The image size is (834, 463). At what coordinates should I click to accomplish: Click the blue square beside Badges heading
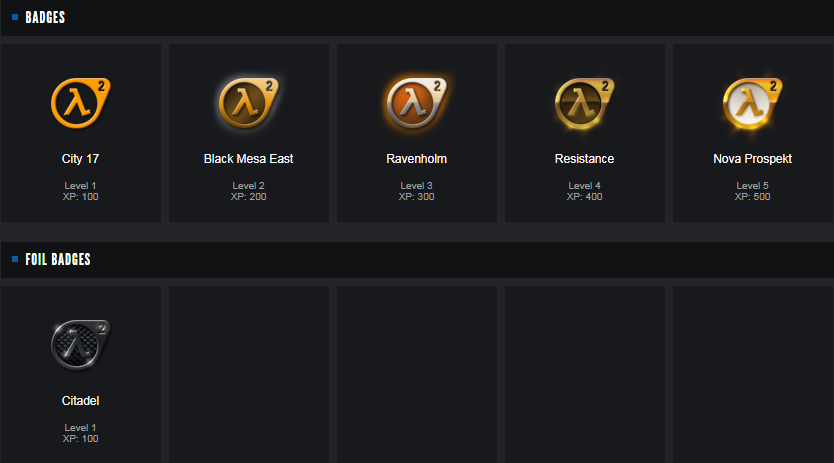(15, 17)
